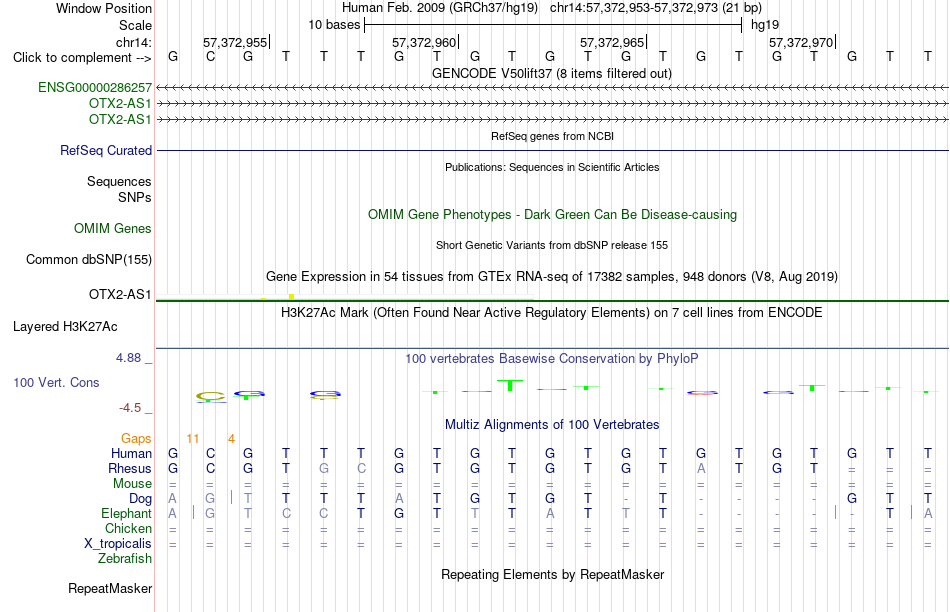Image resolution: width=950 pixels, height=612 pixels.
Task: Select the Elephant alignment row label
Action: coord(127,514)
